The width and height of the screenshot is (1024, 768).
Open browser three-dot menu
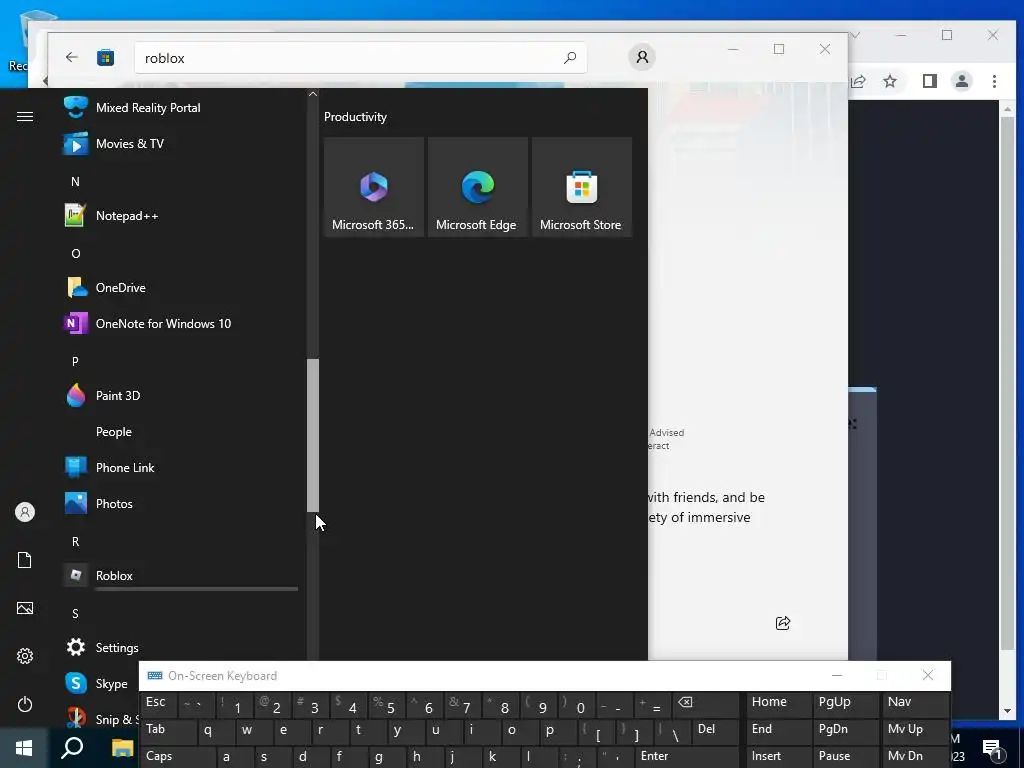tap(994, 81)
